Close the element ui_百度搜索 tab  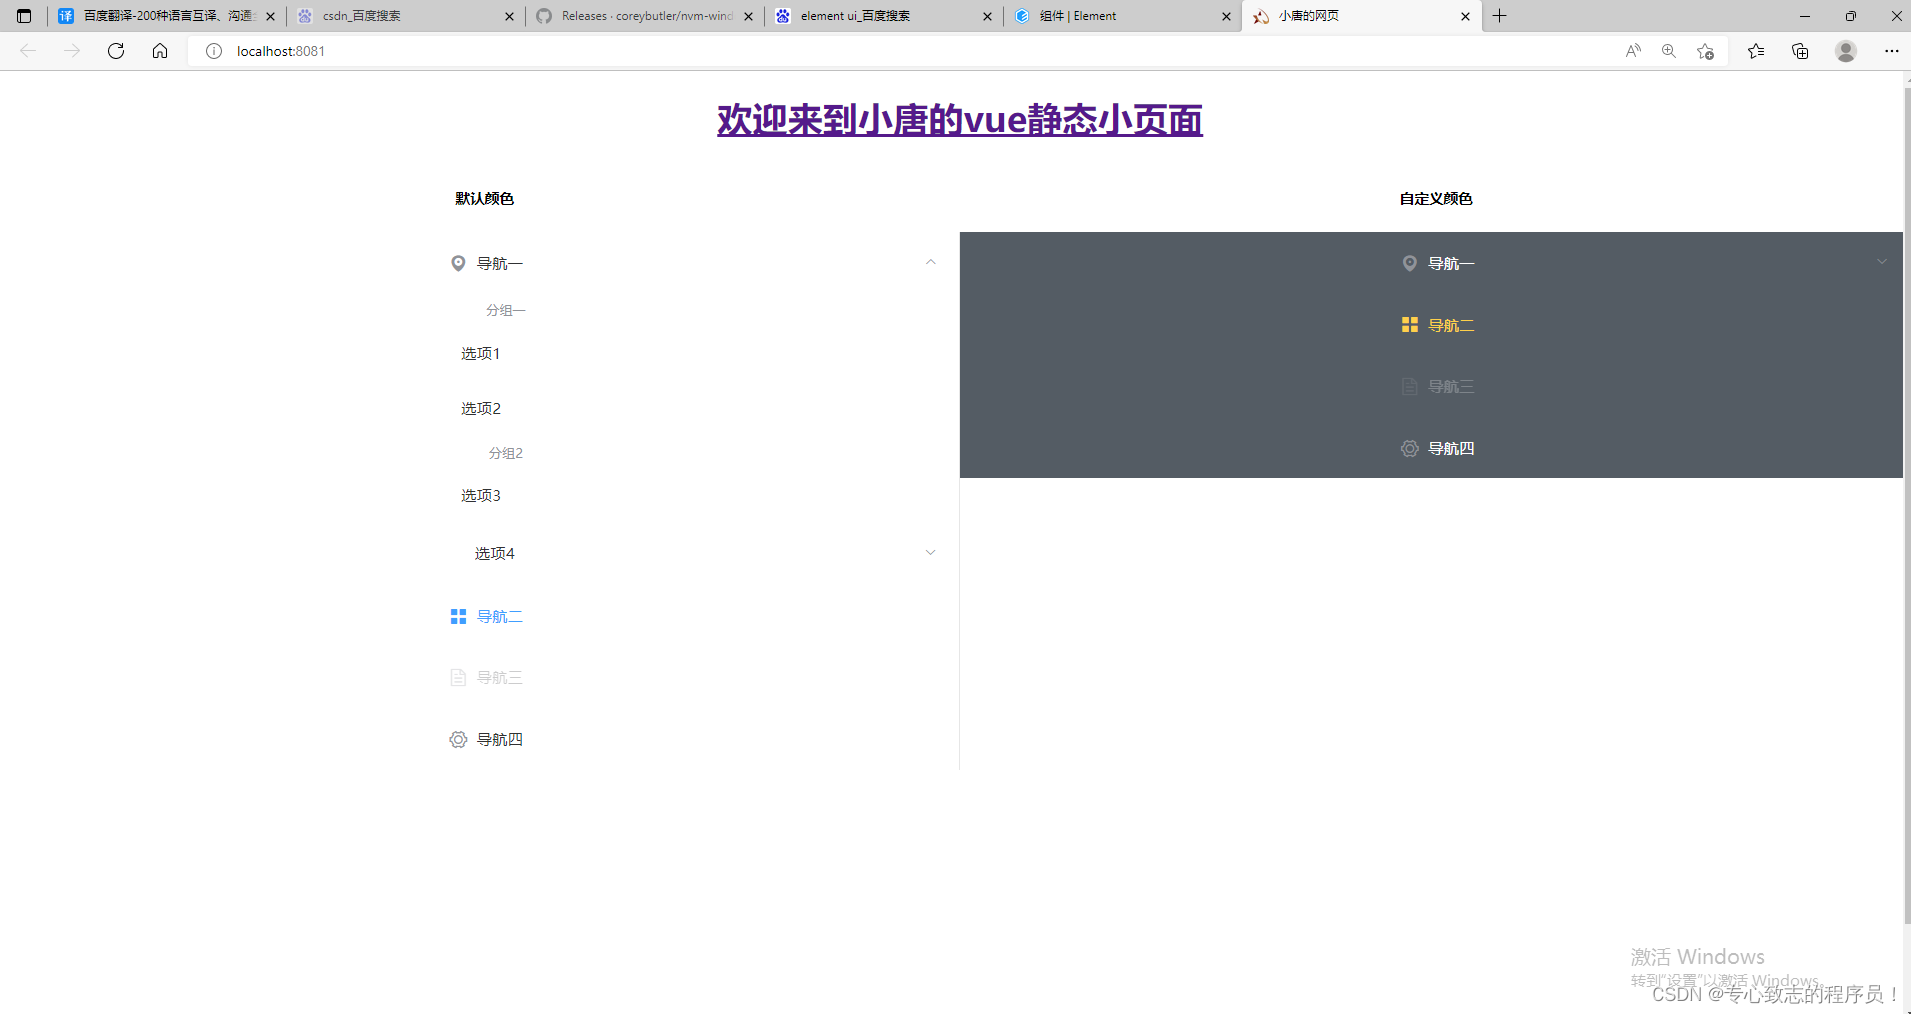988,16
